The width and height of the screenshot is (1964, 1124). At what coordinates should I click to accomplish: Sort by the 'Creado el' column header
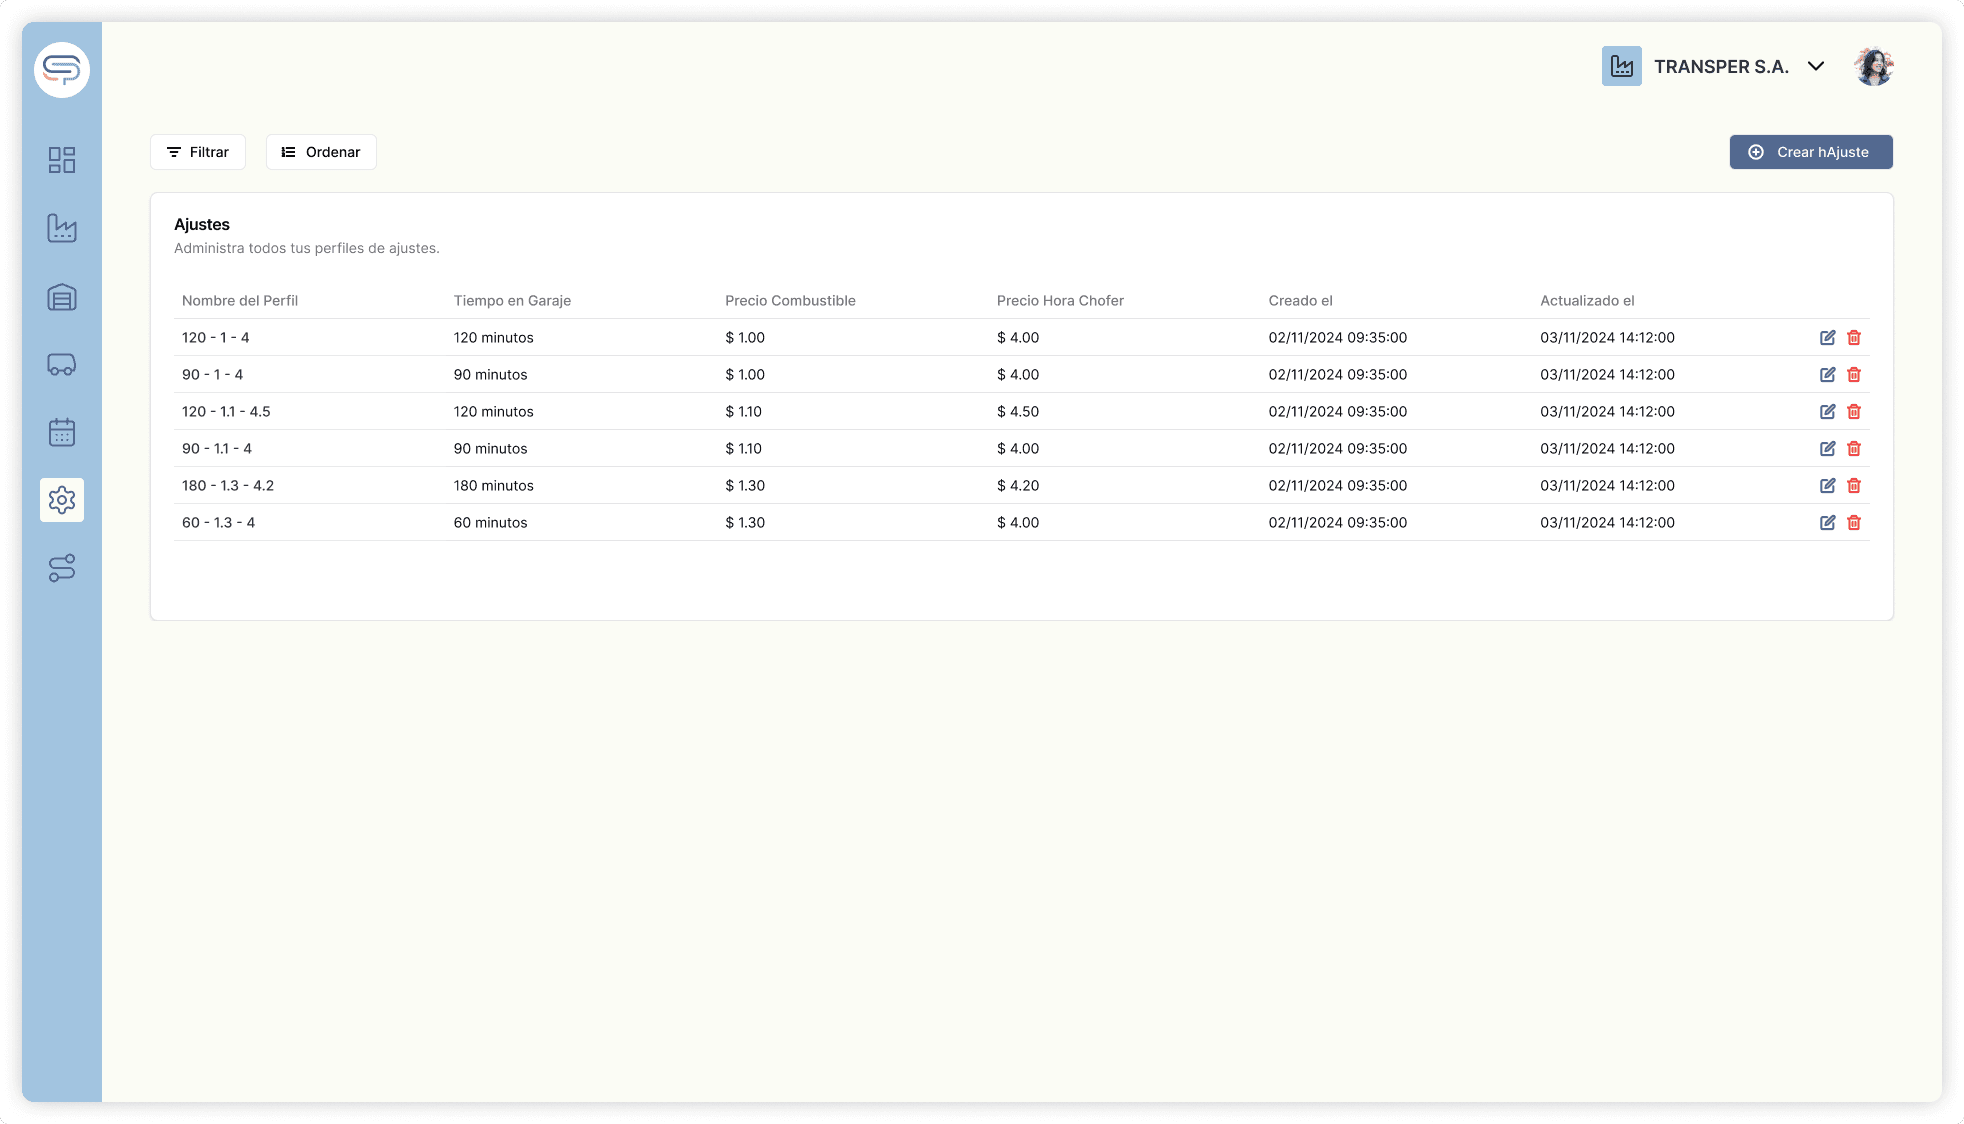point(1300,300)
